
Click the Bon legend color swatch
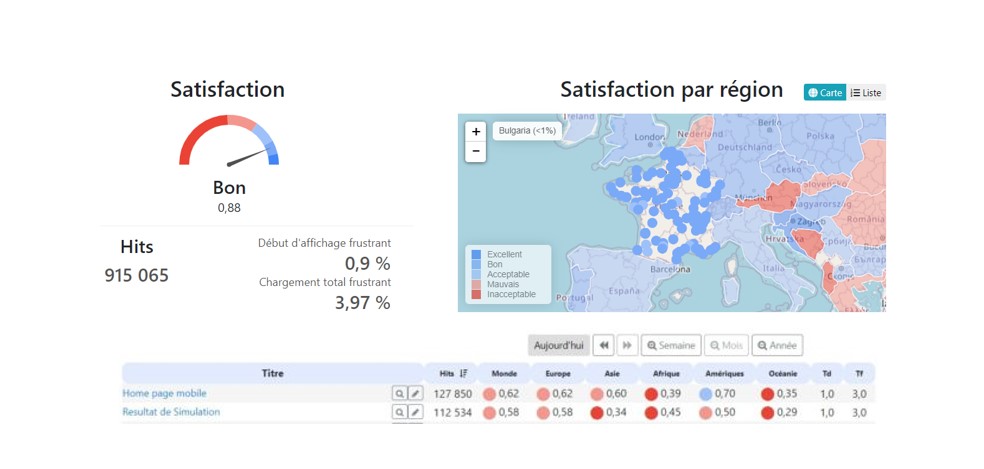pyautogui.click(x=476, y=264)
